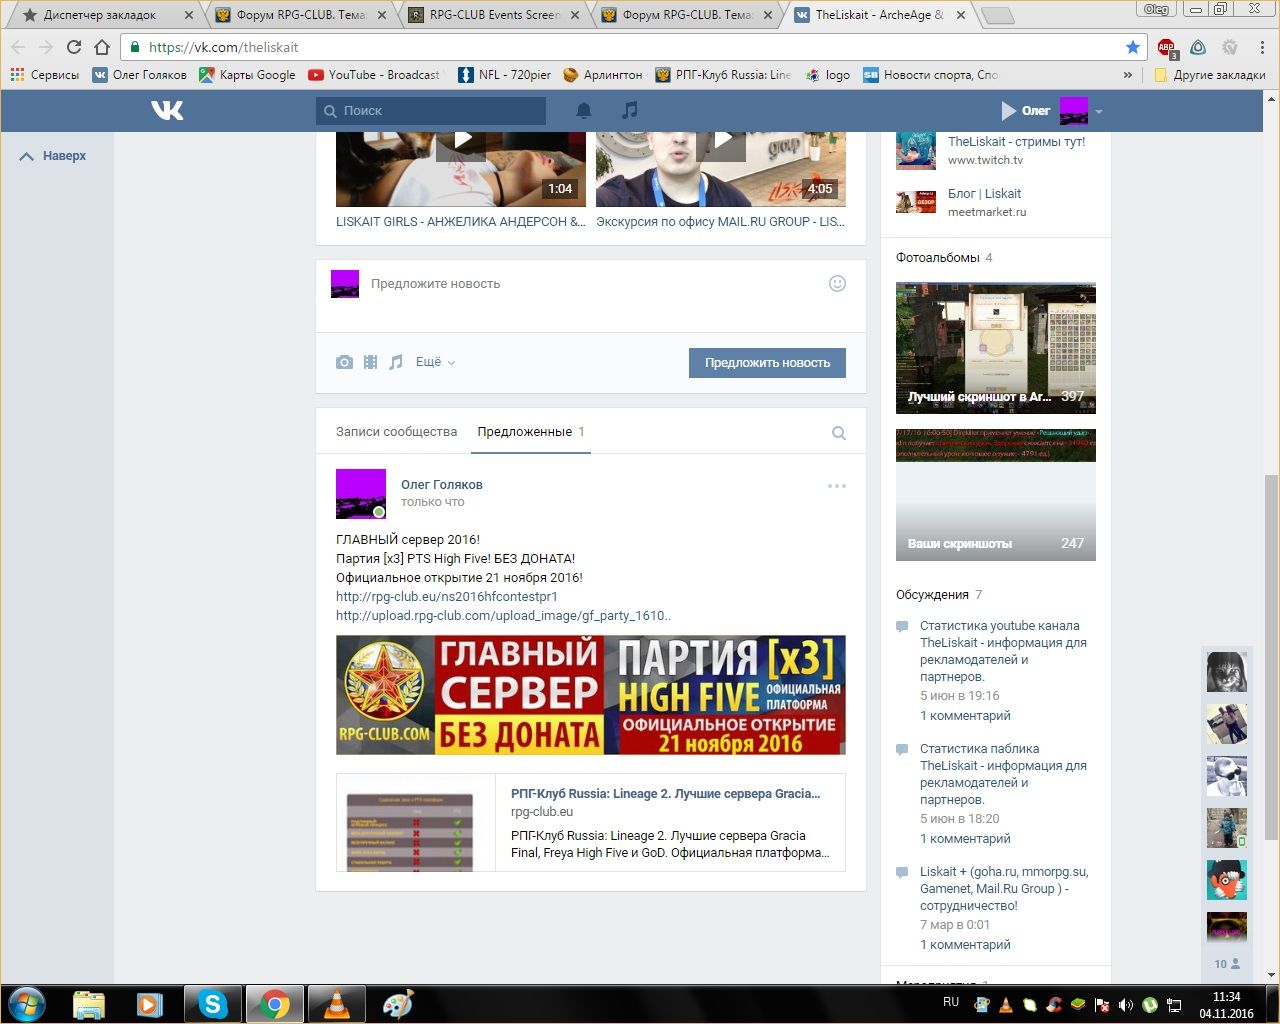This screenshot has height=1024, width=1280.
Task: Open YouTube - Broadcast bookmark
Action: click(374, 75)
